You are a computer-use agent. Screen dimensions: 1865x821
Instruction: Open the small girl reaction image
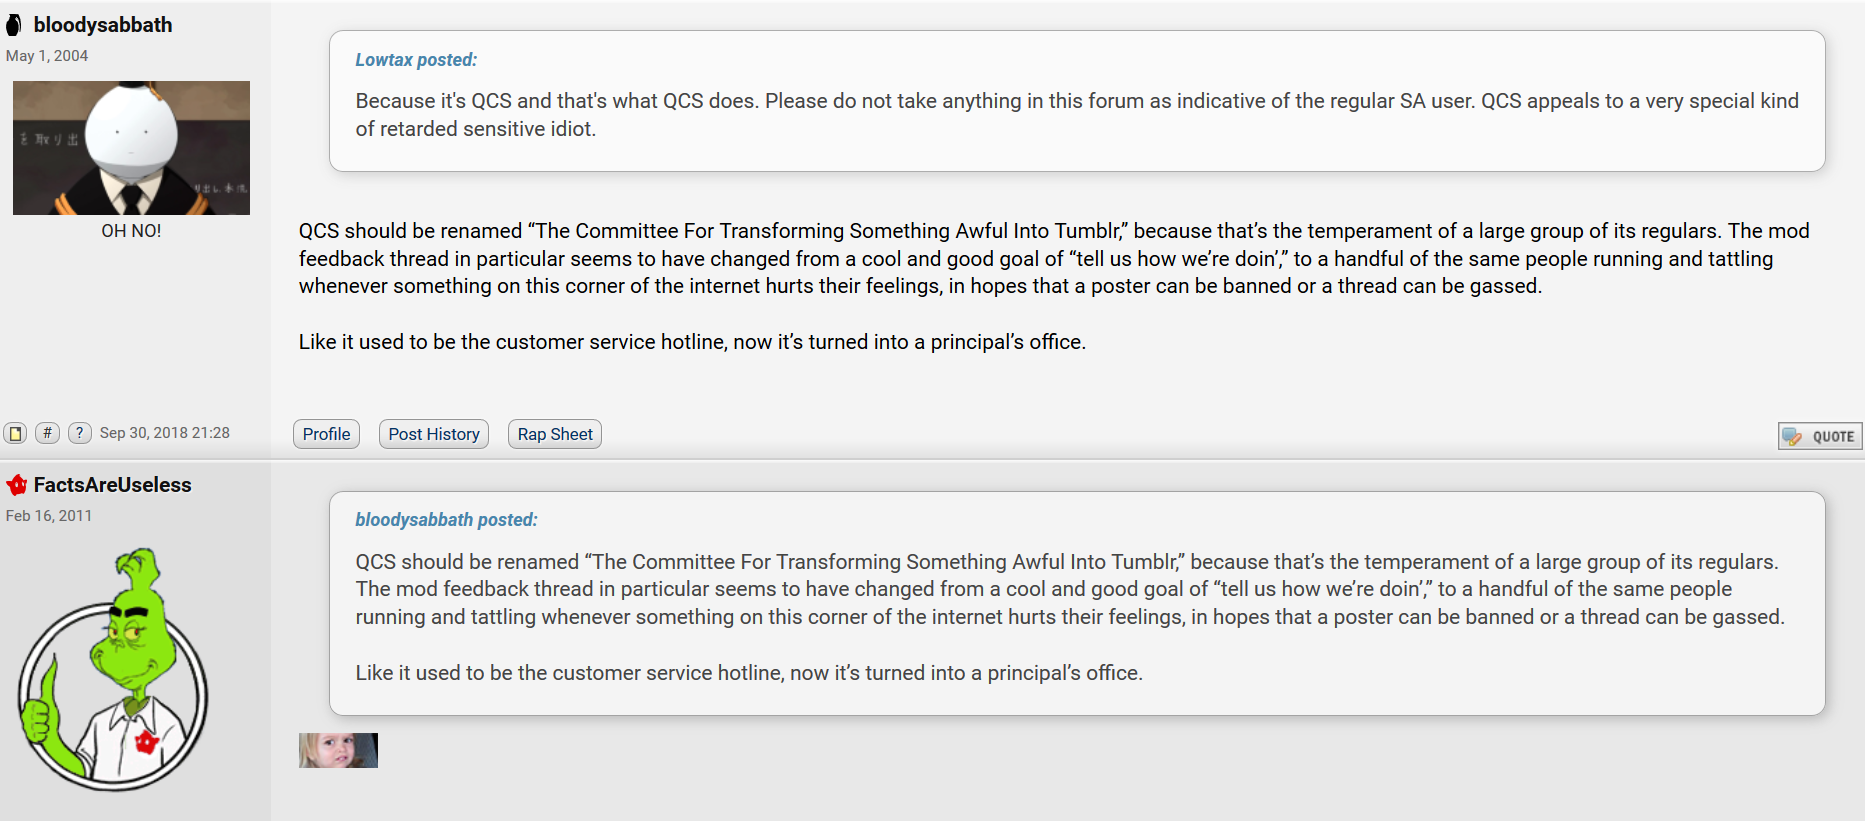click(338, 750)
